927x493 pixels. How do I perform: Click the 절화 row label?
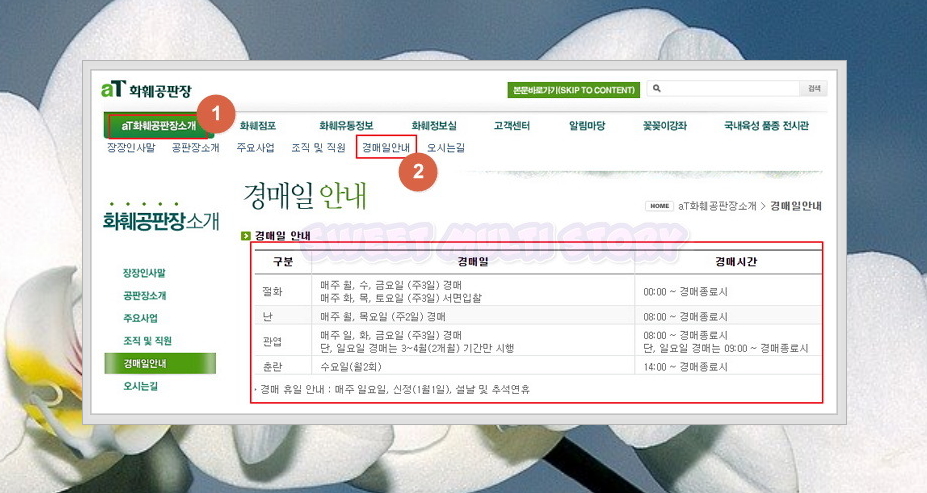pyautogui.click(x=273, y=291)
